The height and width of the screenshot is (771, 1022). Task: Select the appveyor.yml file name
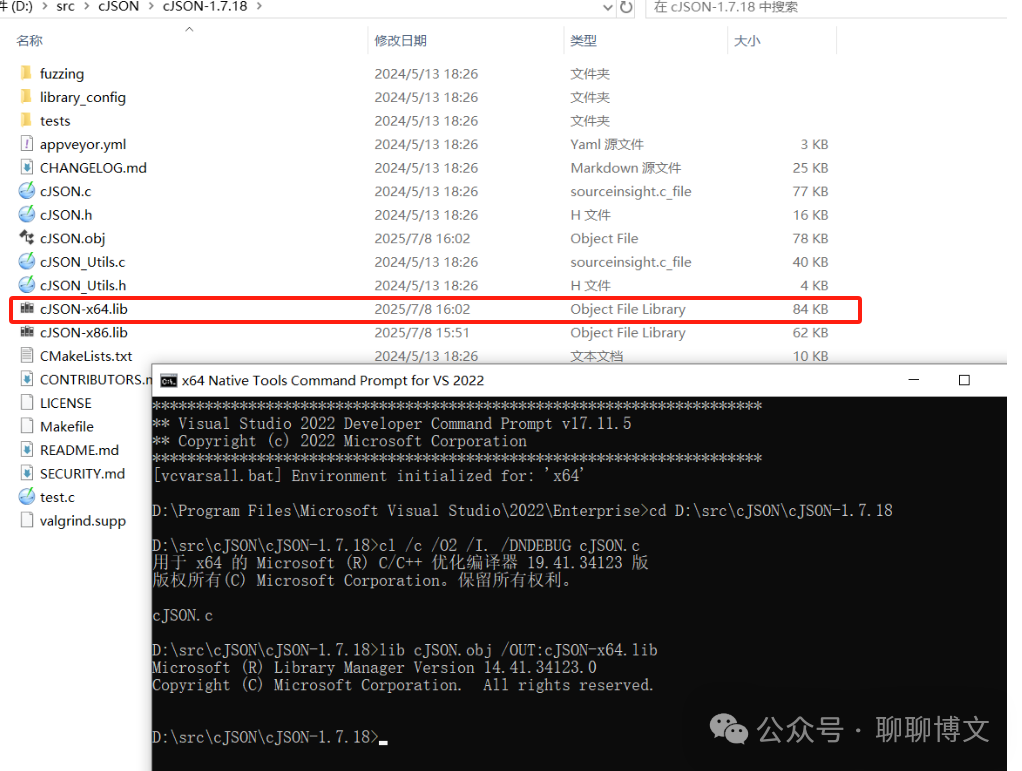point(83,144)
